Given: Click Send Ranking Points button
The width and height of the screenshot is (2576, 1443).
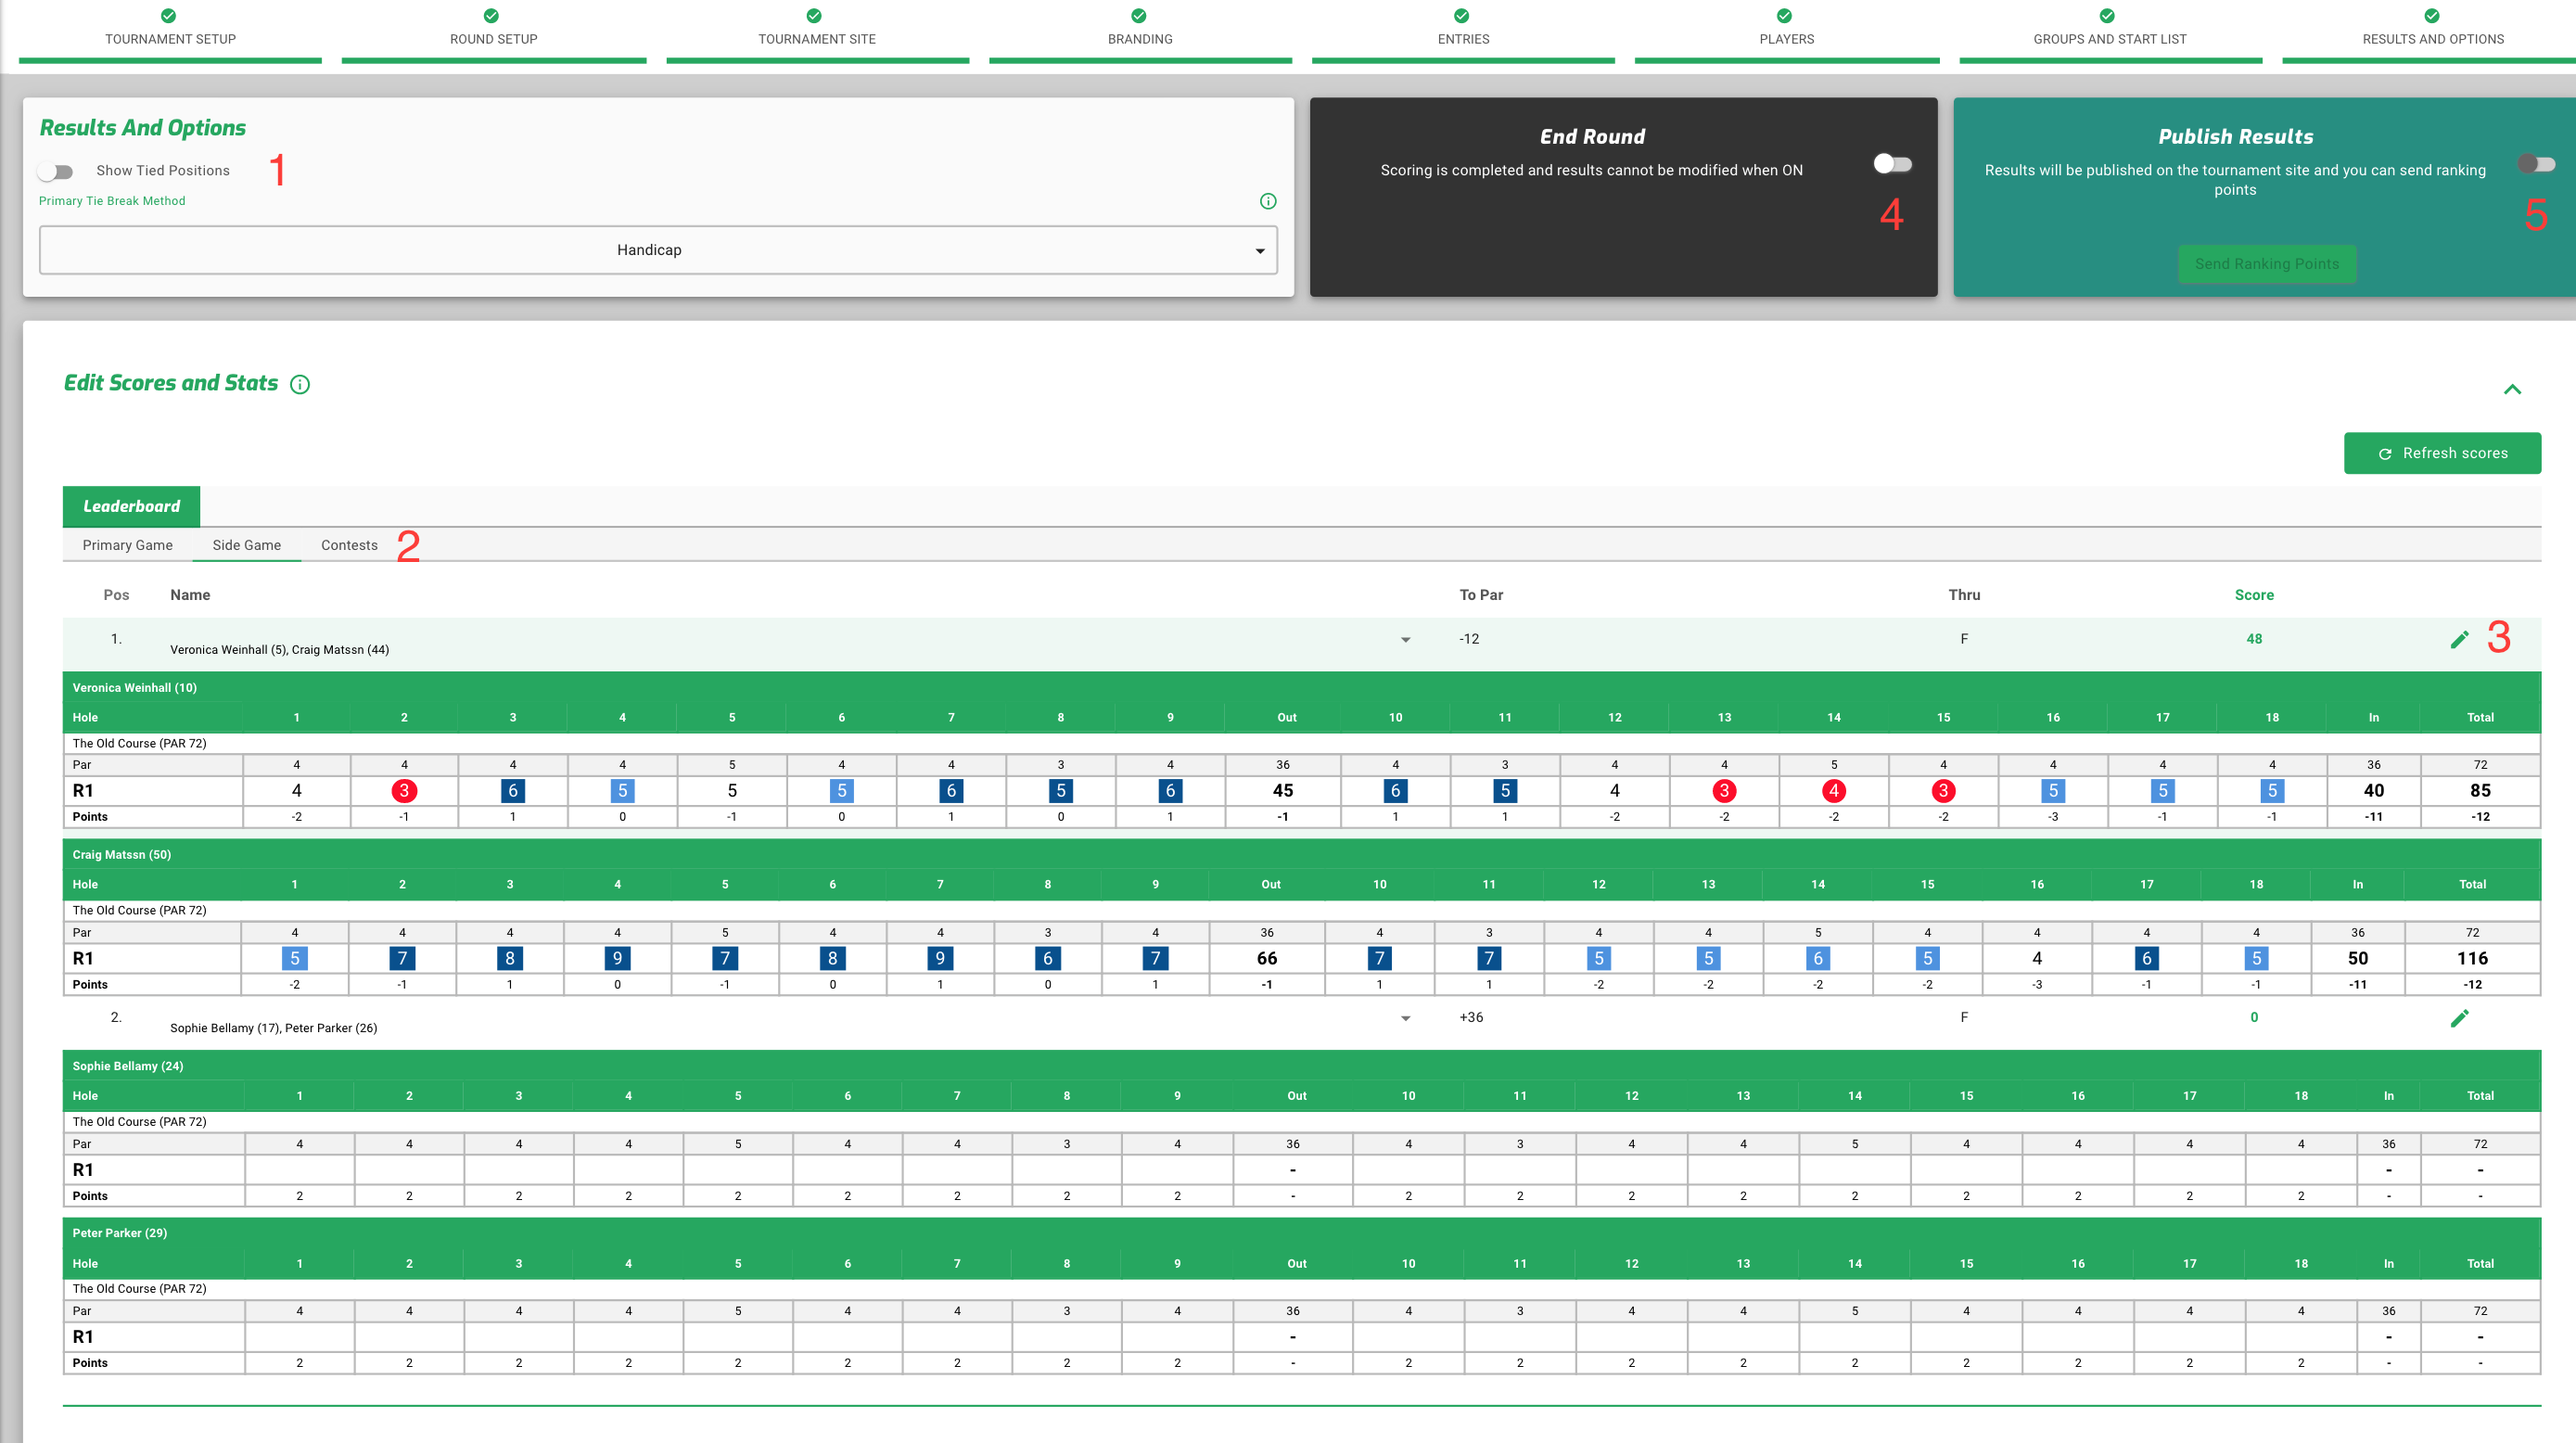Looking at the screenshot, I should pos(2267,264).
